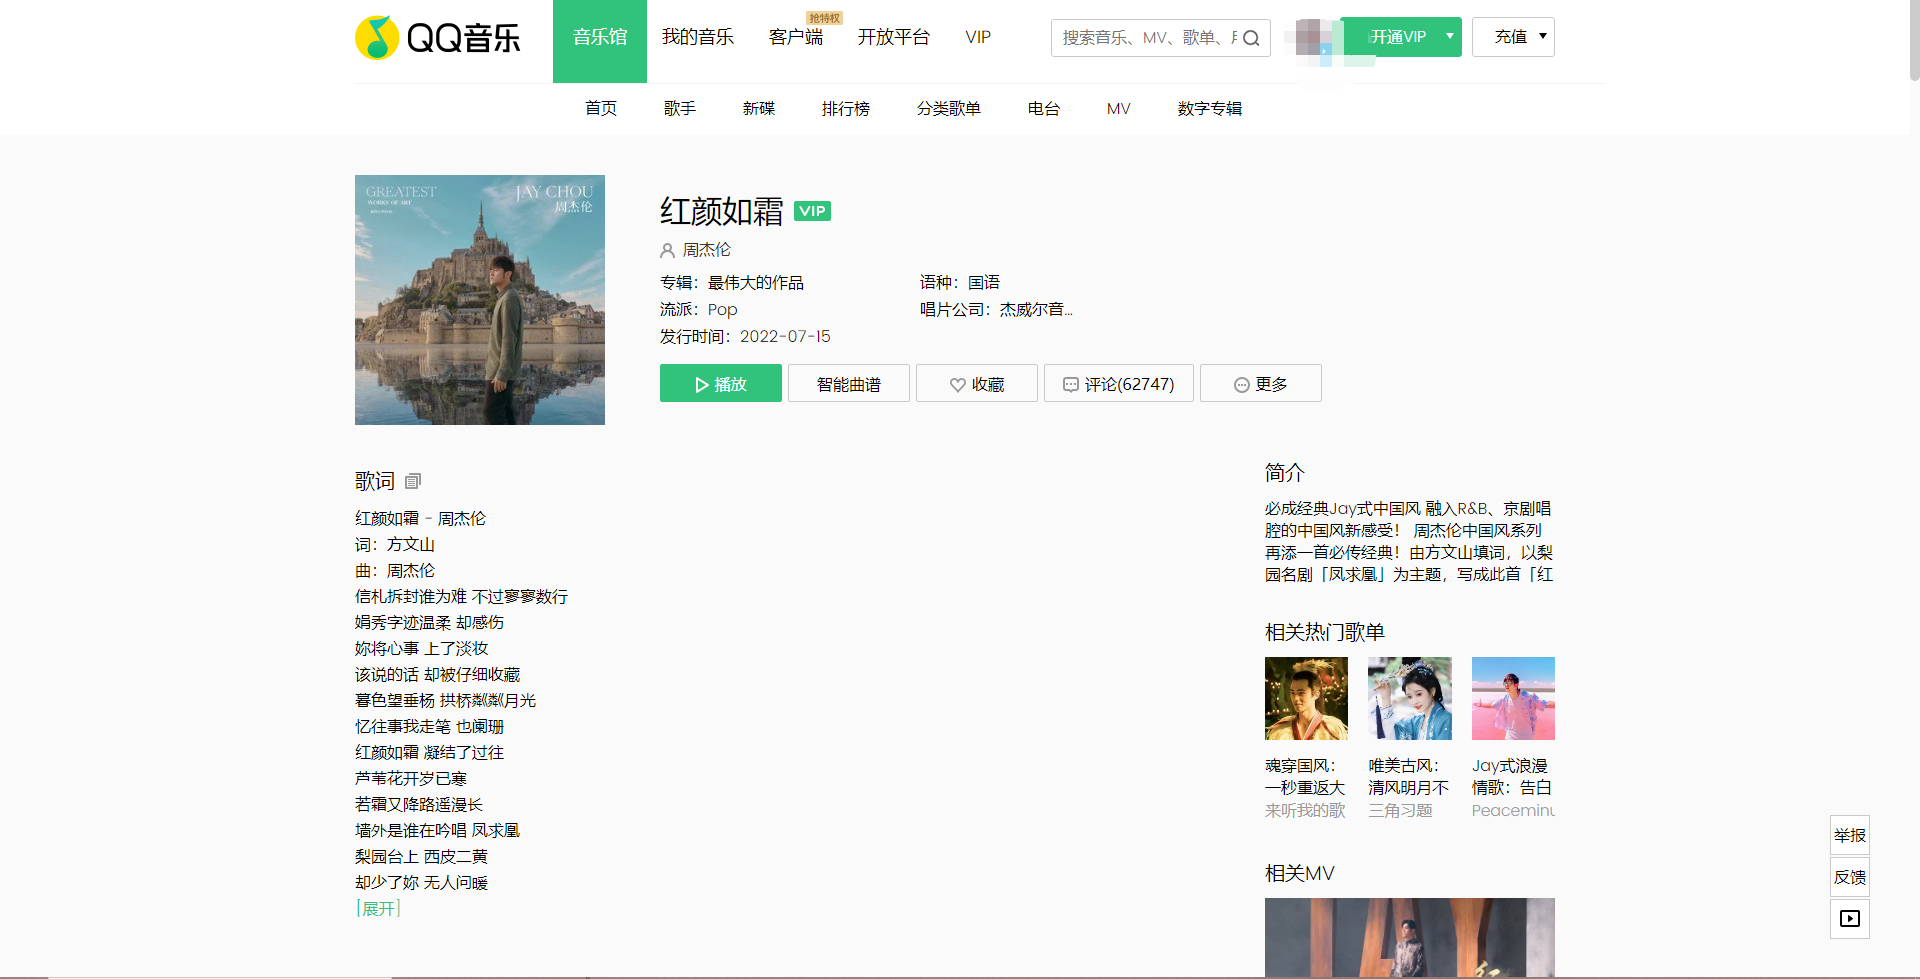Toggle favorite with the 收藏 heart
Image resolution: width=1920 pixels, height=979 pixels.
pos(958,384)
